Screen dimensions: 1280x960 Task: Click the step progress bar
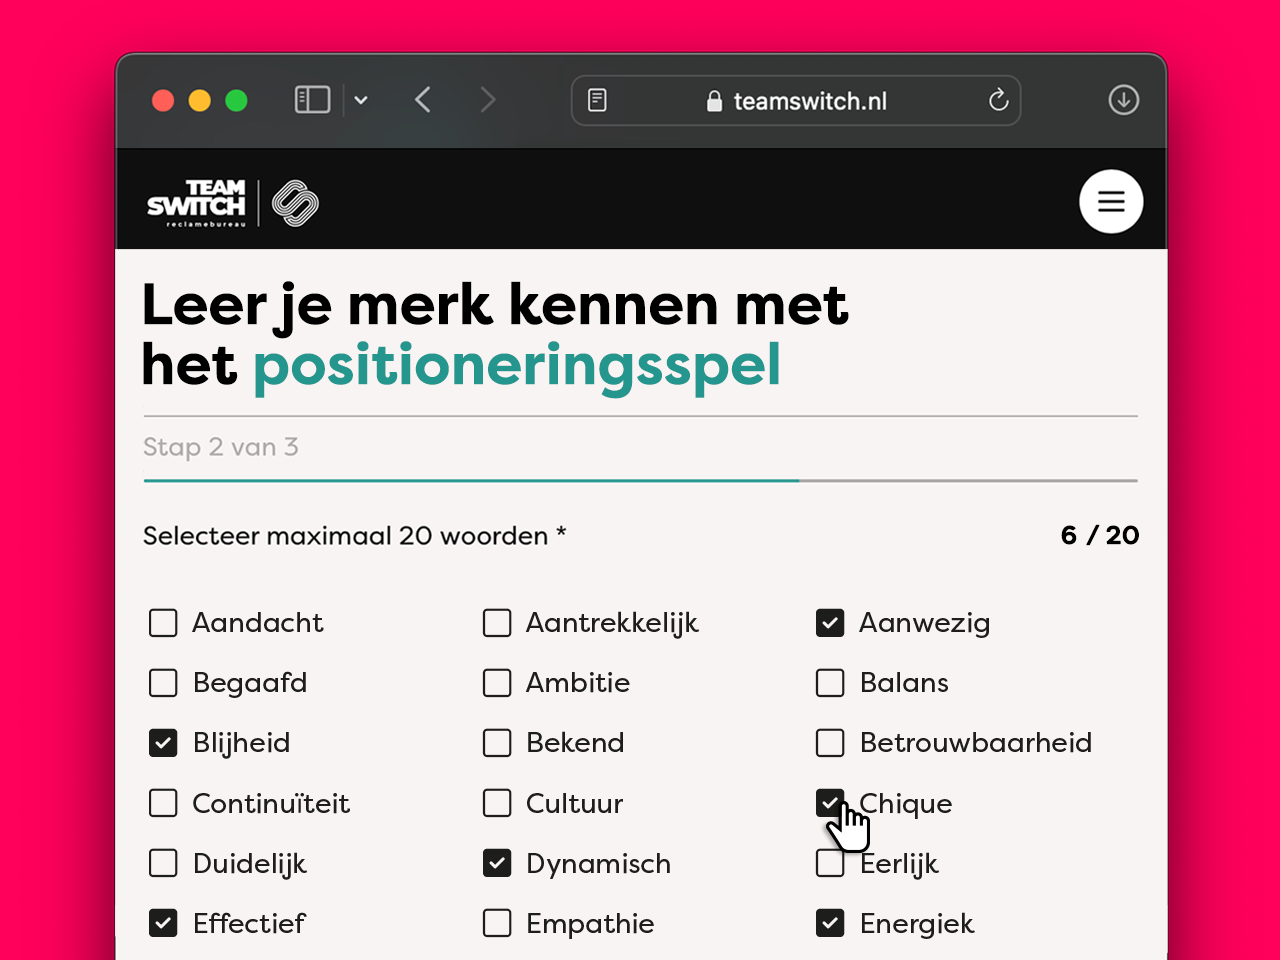click(x=640, y=481)
